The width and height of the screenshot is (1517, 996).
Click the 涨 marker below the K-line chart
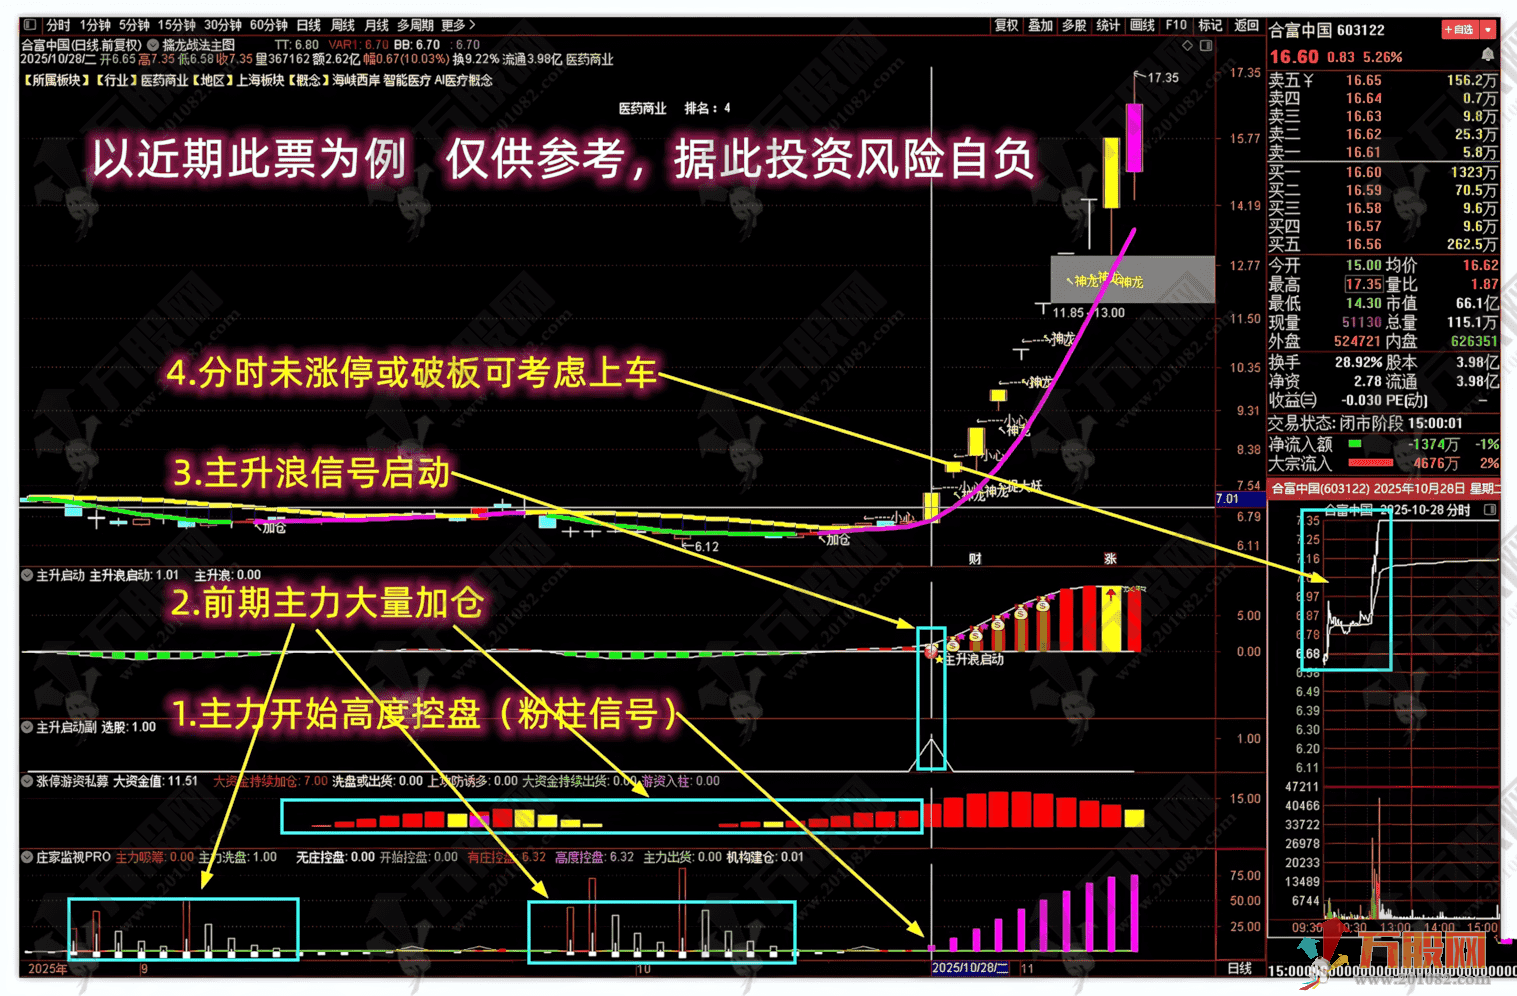tap(1110, 558)
